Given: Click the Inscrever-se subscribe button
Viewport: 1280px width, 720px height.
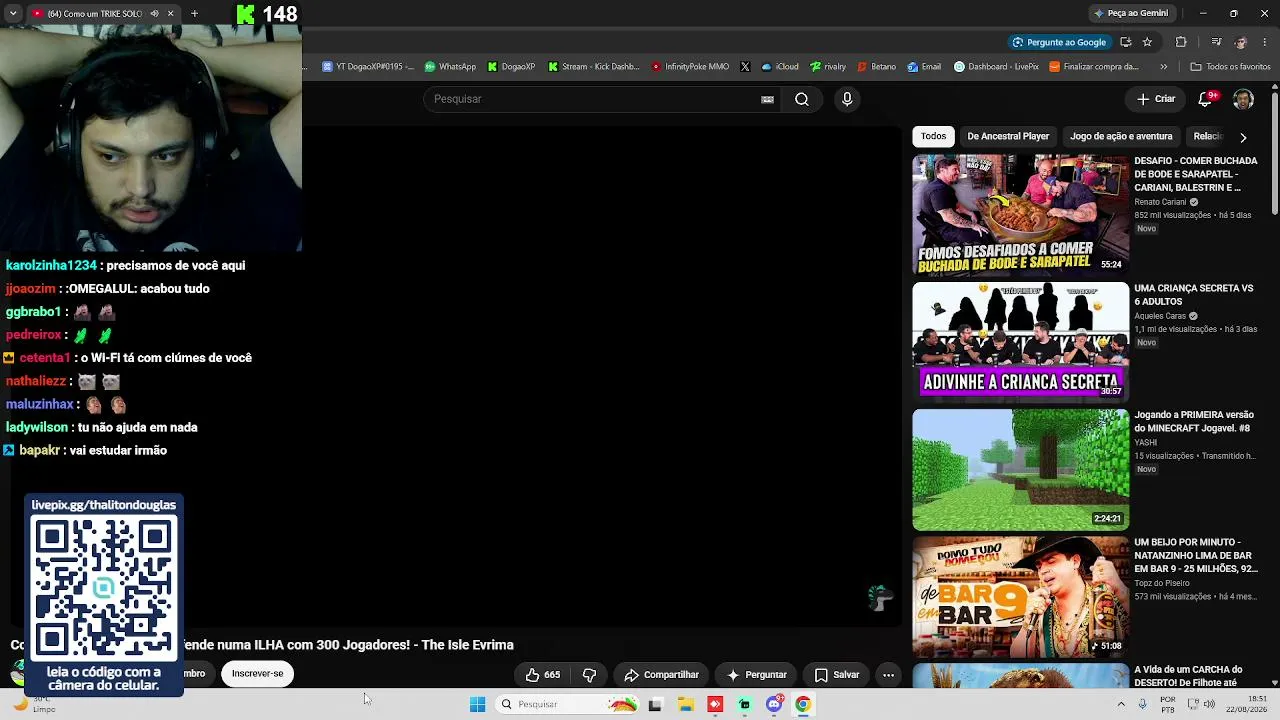Looking at the screenshot, I should tap(257, 673).
